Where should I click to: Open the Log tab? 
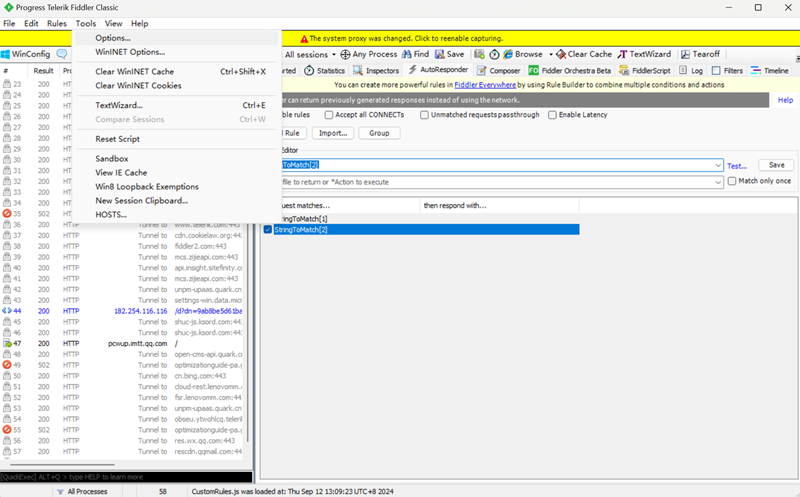[x=691, y=70]
